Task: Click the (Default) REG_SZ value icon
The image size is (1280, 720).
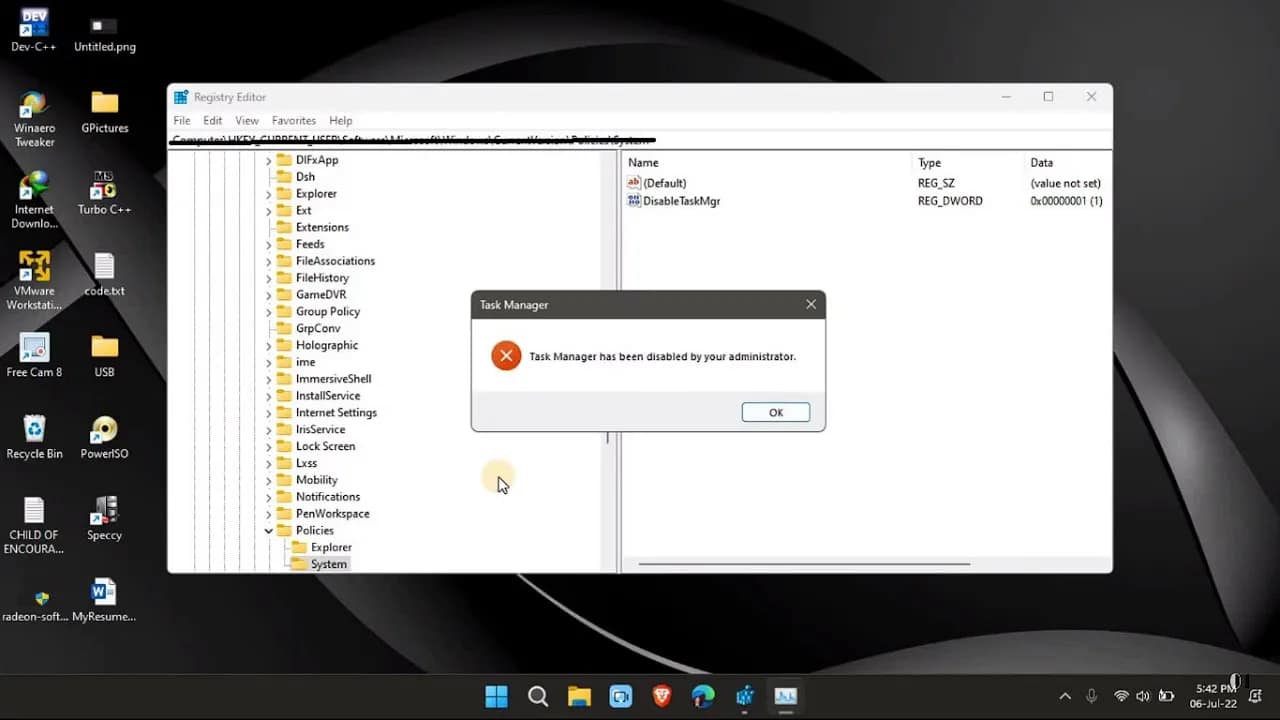Action: pos(634,183)
